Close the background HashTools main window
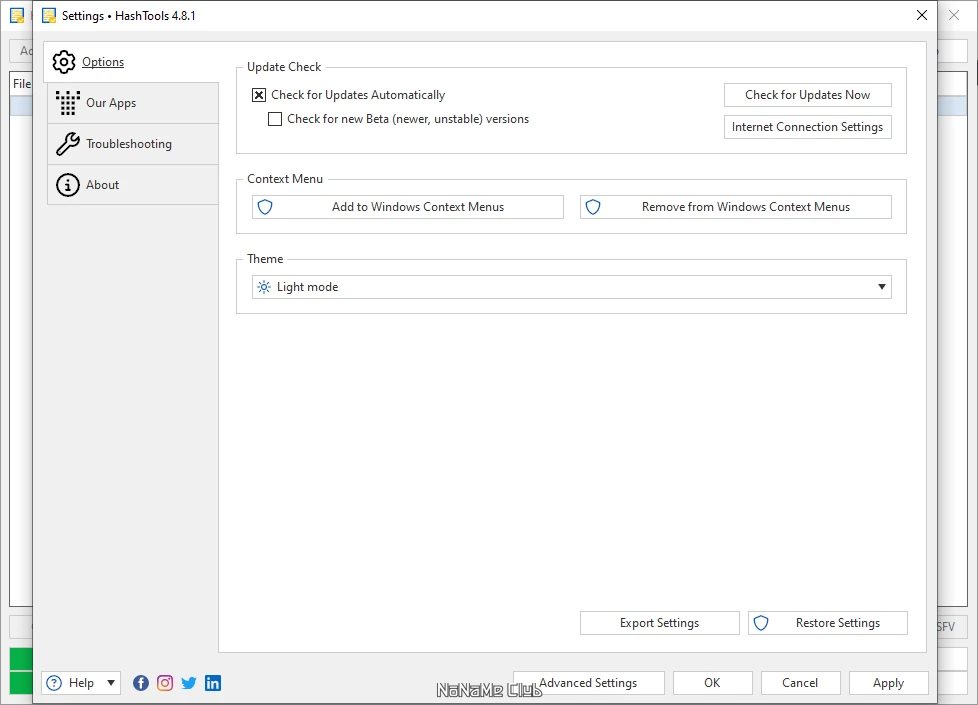This screenshot has height=705, width=978. [x=954, y=15]
